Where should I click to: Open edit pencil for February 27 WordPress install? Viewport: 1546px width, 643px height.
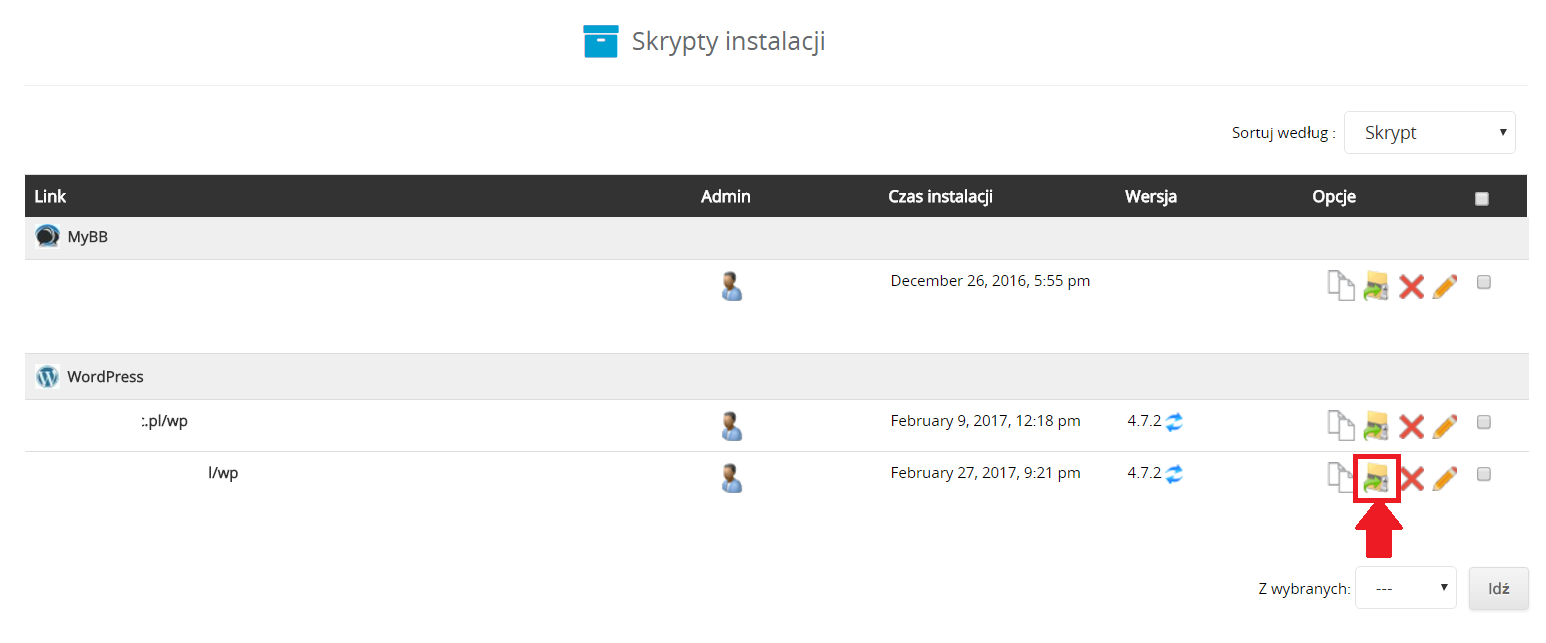pos(1445,478)
